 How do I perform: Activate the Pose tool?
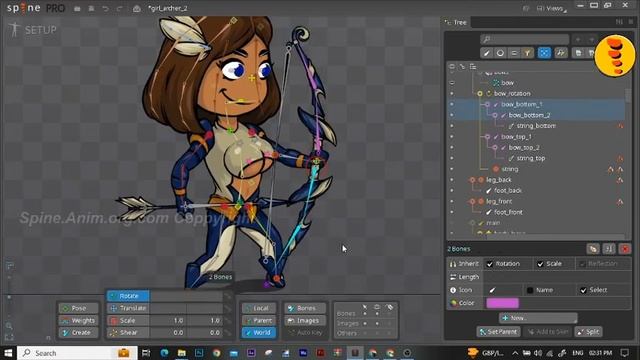(78, 308)
